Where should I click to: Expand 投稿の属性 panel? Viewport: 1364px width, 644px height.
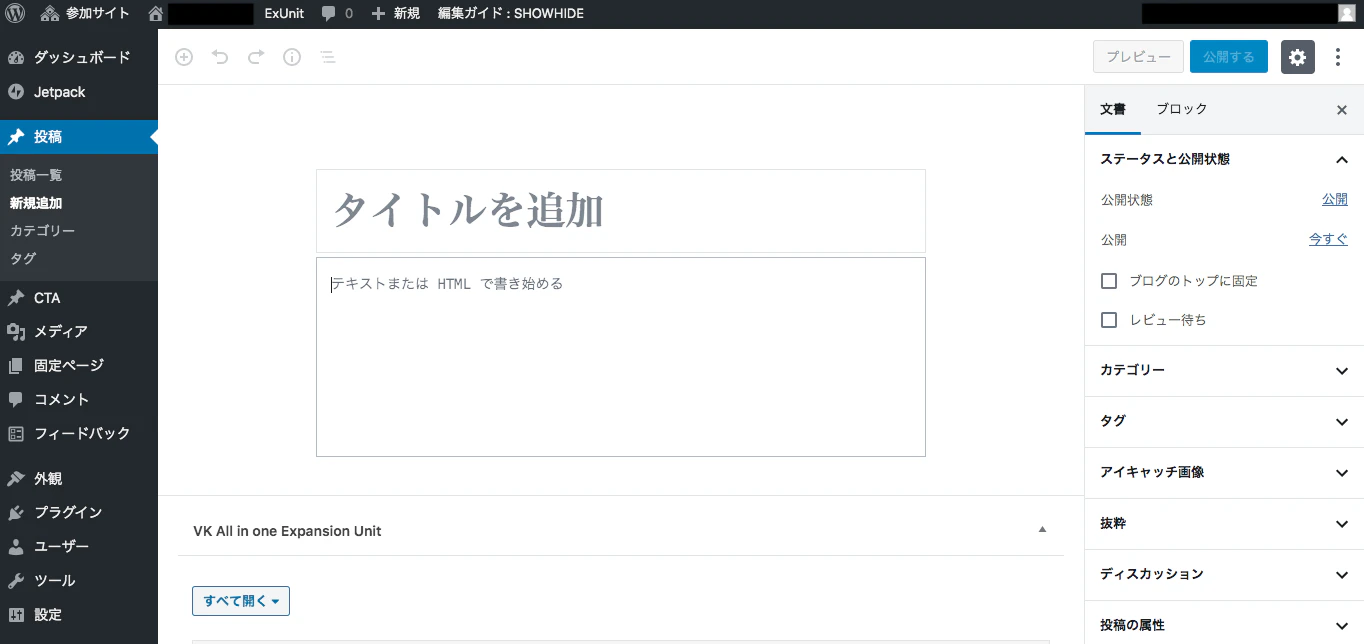(1224, 625)
